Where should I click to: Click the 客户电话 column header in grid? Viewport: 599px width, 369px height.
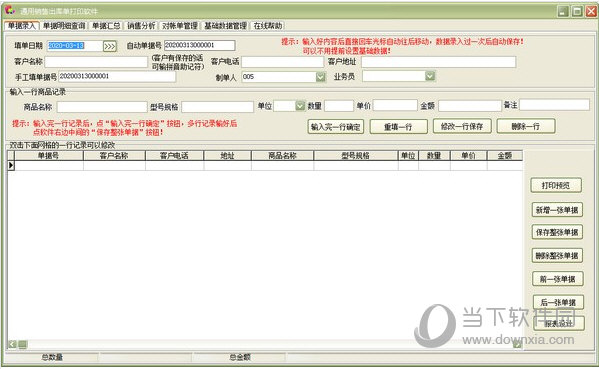point(175,155)
